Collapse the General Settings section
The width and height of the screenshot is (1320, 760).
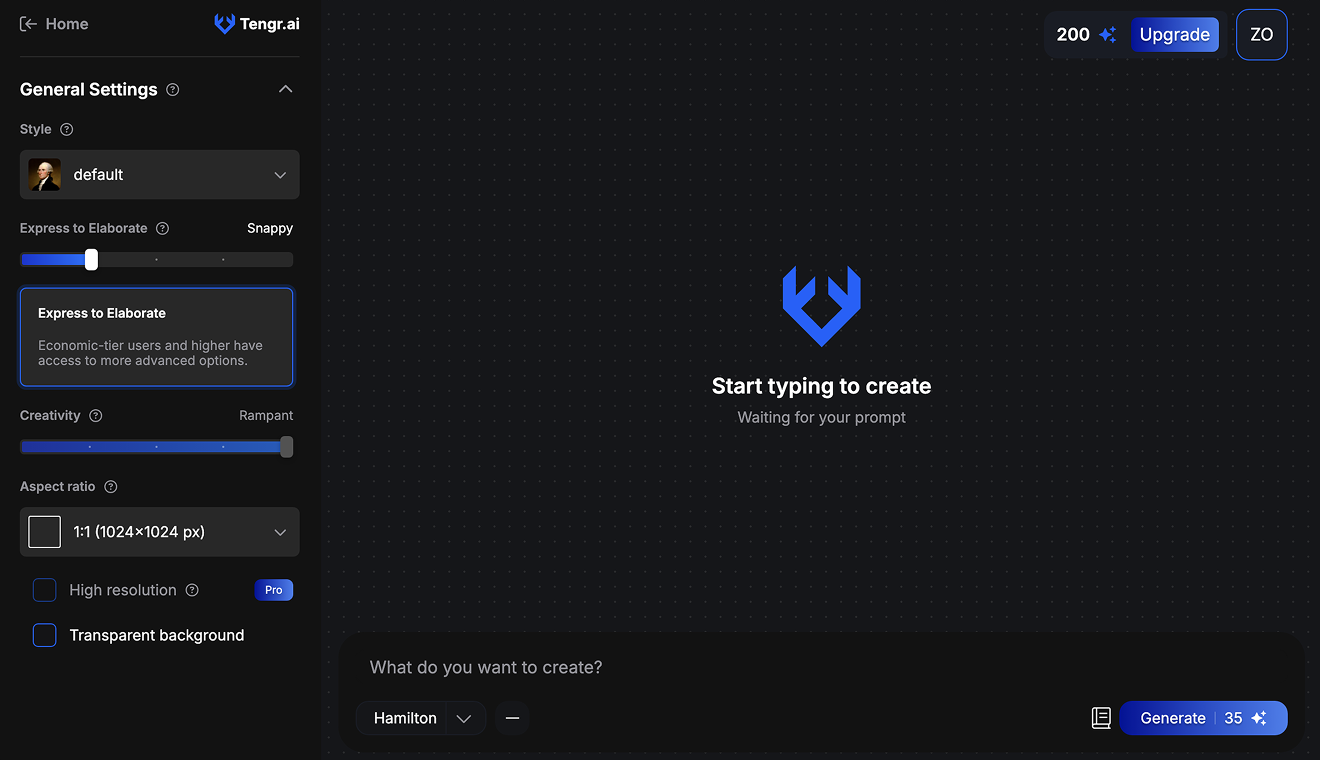pyautogui.click(x=285, y=89)
